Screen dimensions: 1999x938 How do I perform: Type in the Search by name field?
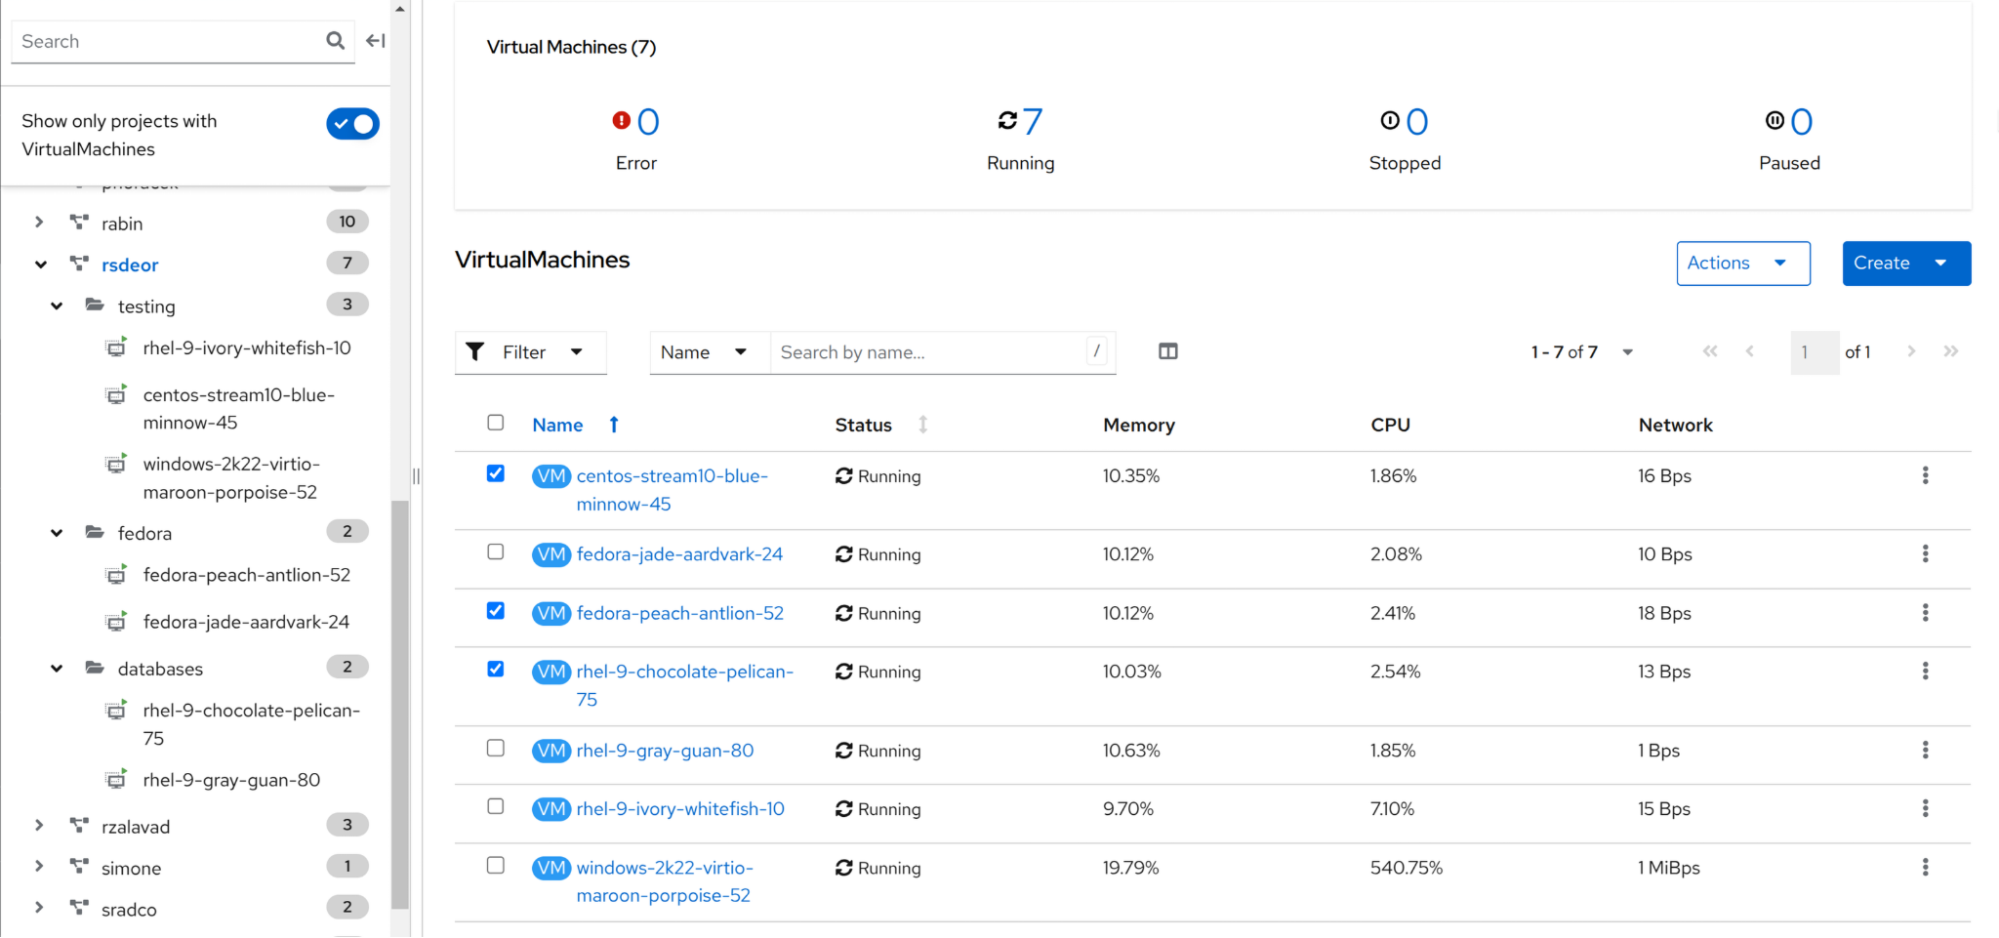tap(930, 352)
